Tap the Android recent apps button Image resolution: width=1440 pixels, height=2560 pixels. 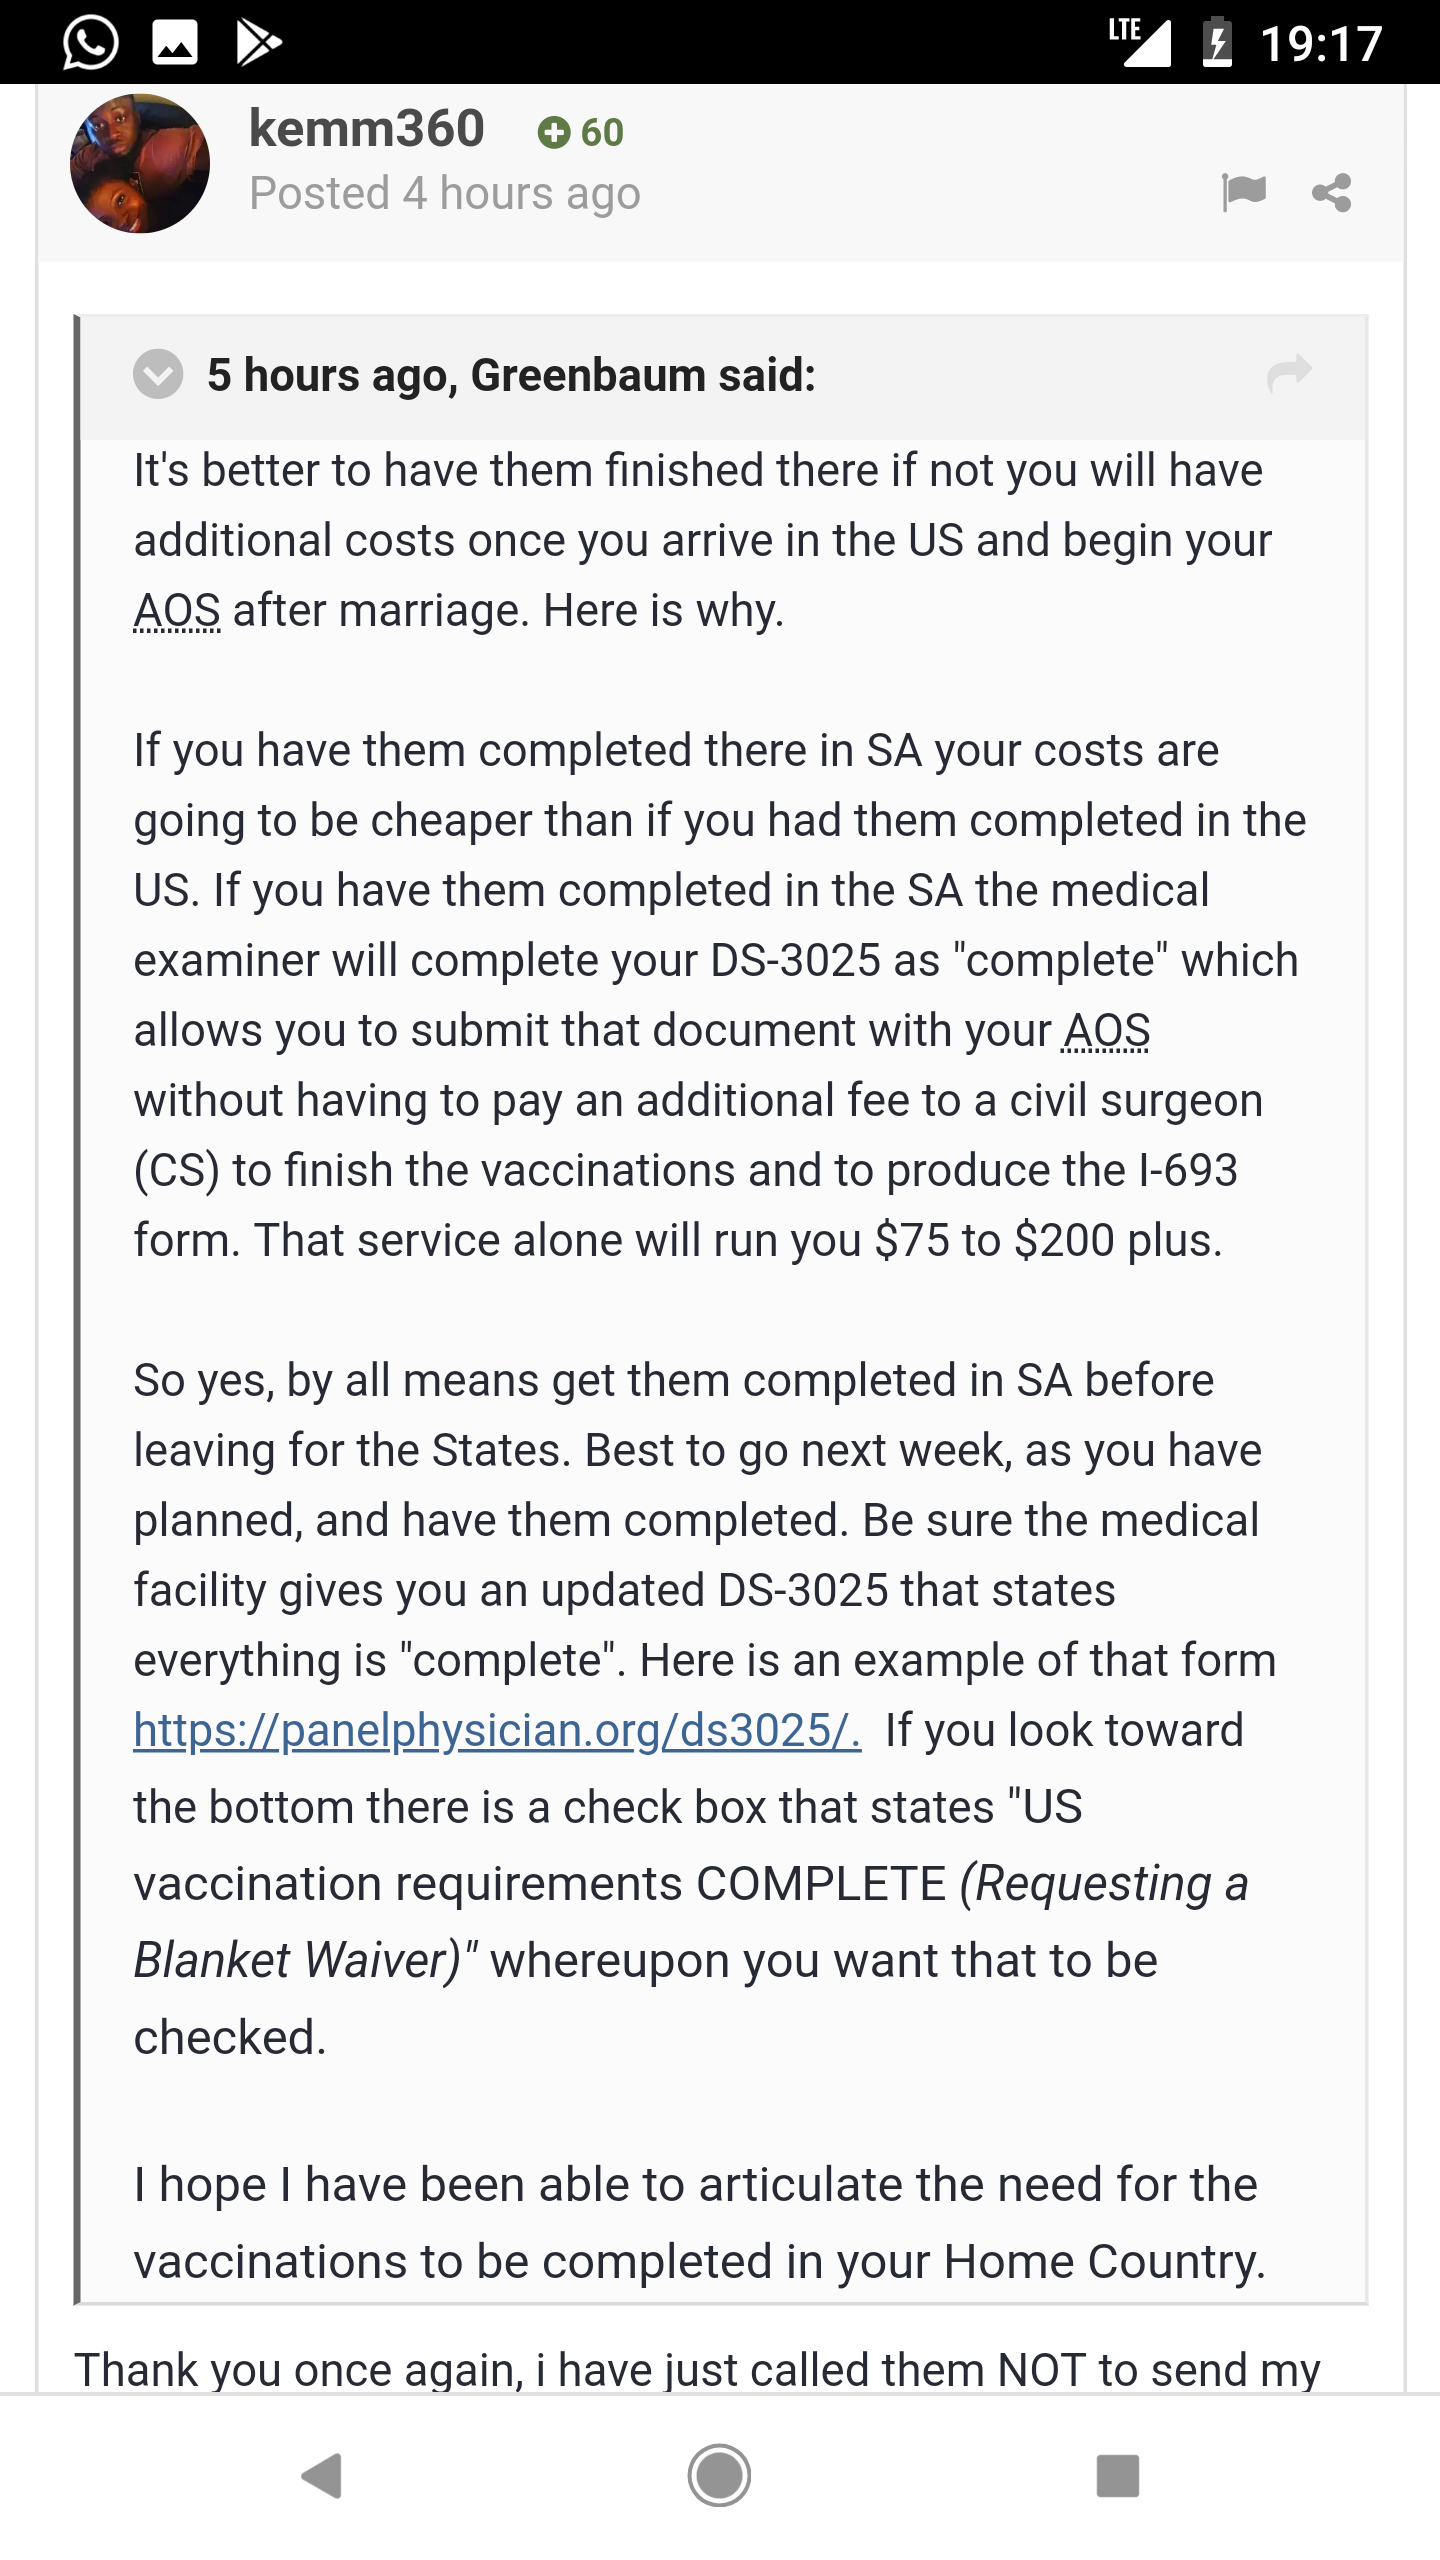pos(1118,2476)
